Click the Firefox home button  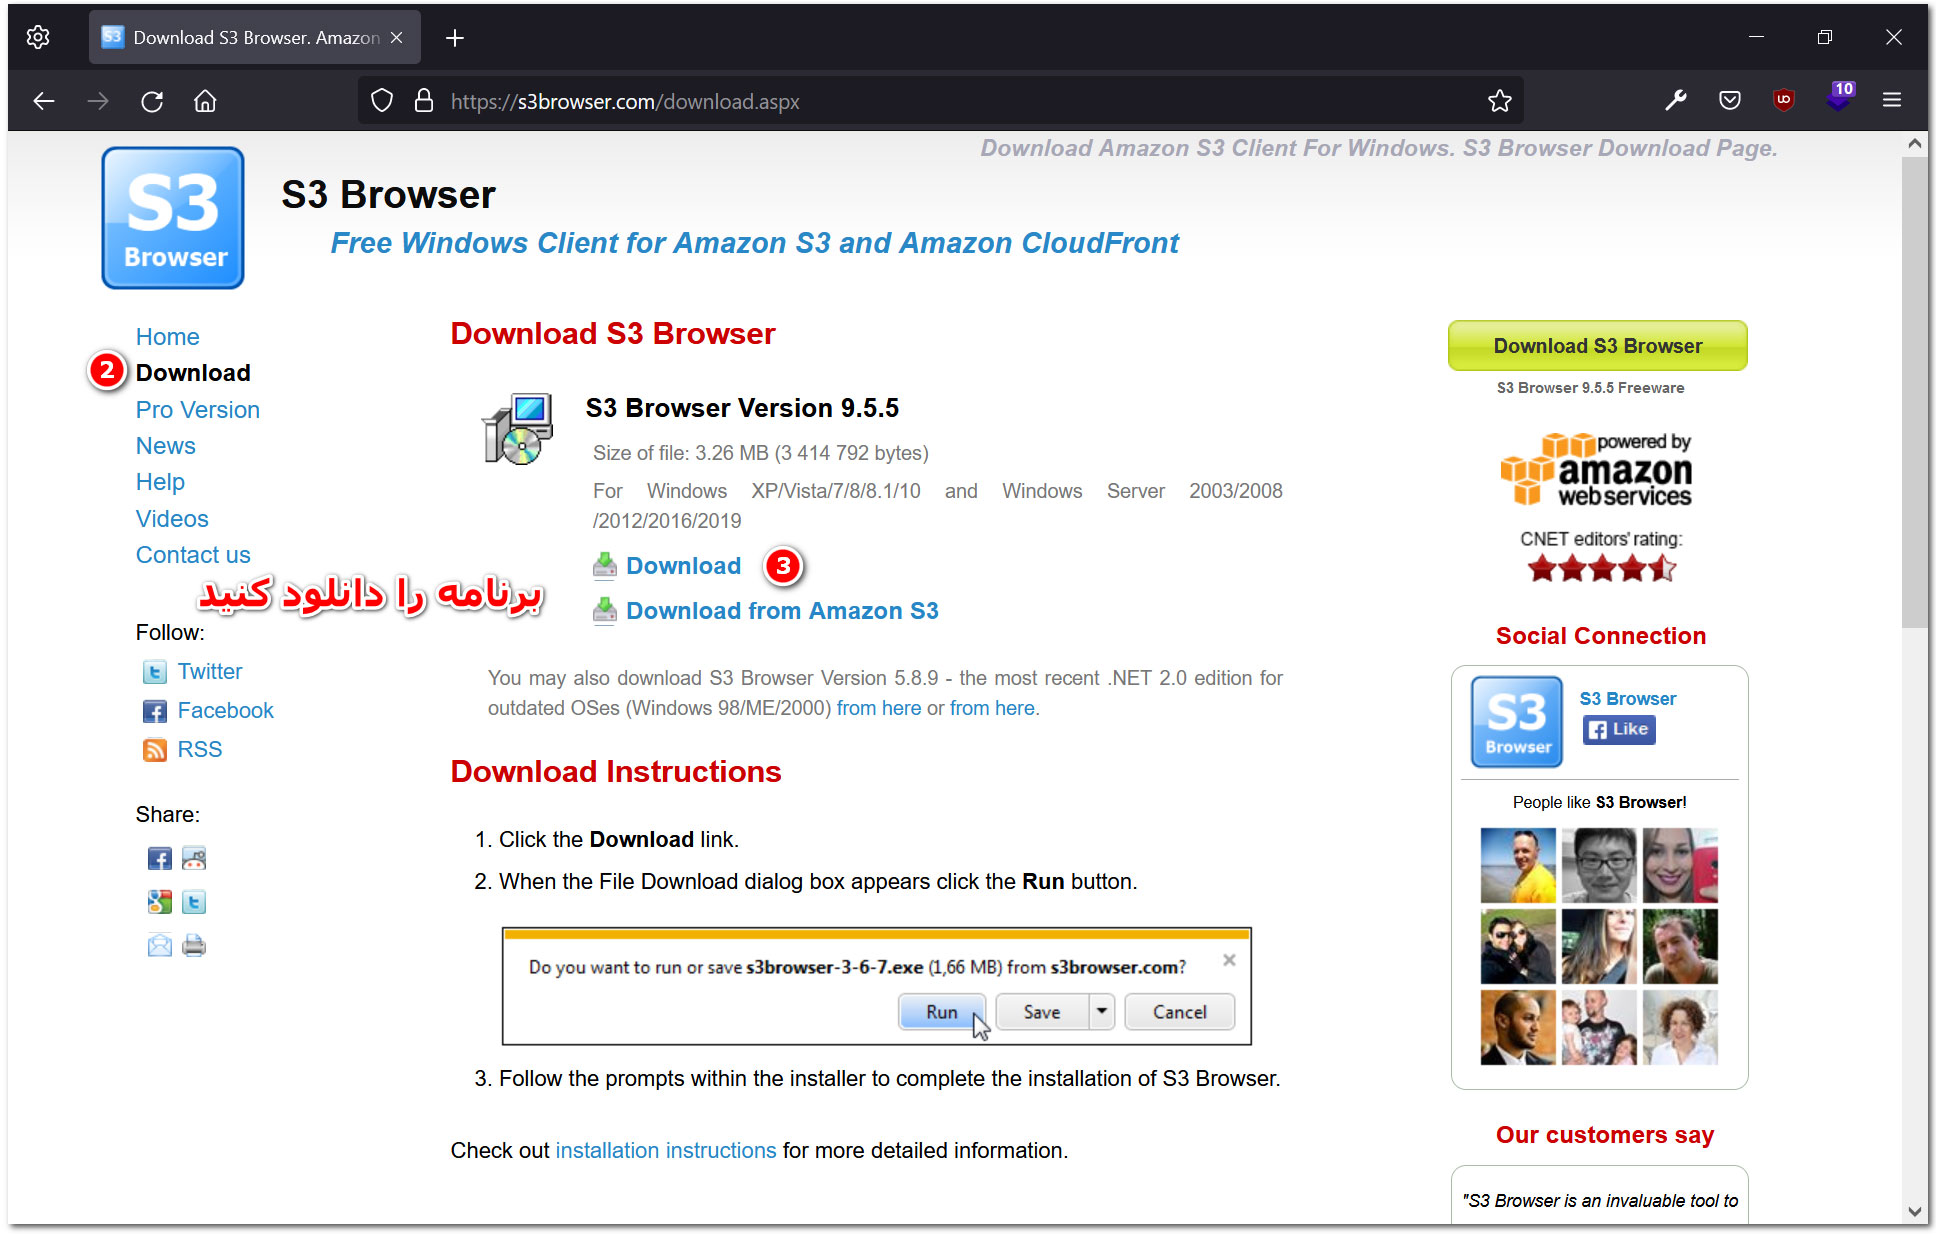pos(205,101)
